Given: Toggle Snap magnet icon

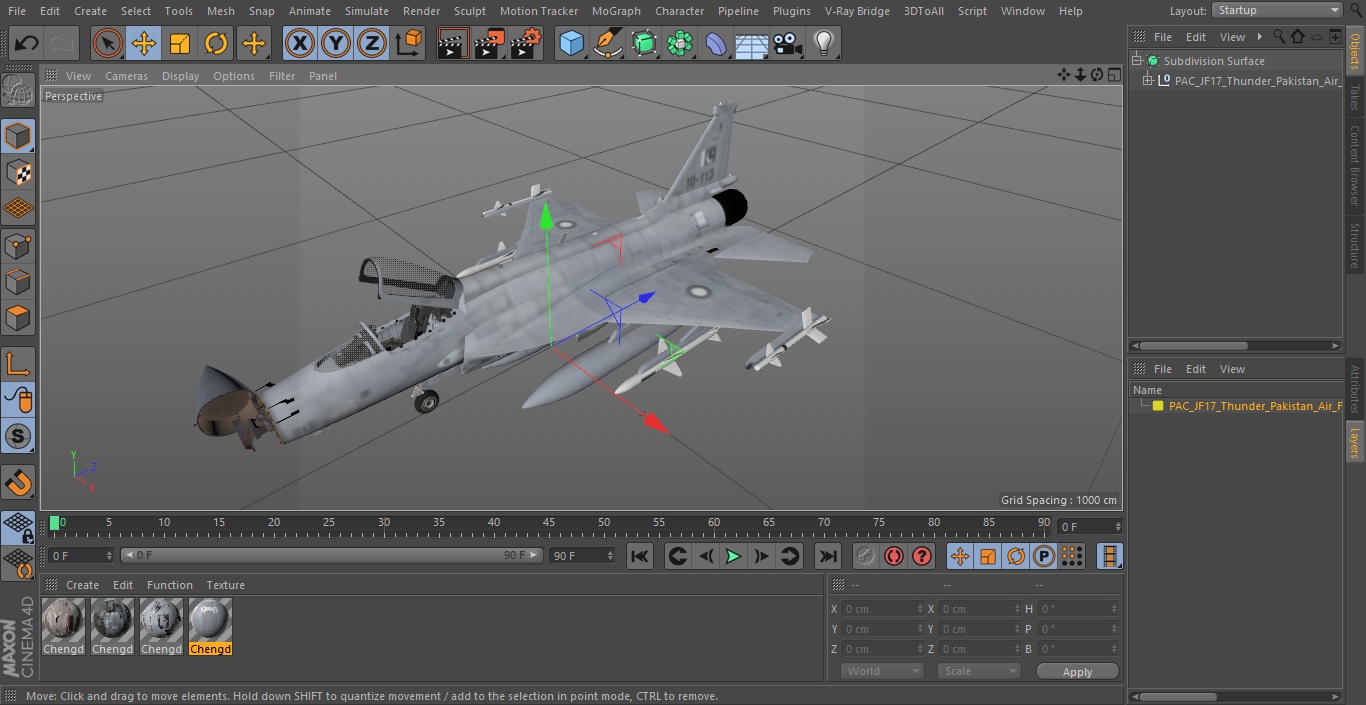Looking at the screenshot, I should pyautogui.click(x=18, y=483).
